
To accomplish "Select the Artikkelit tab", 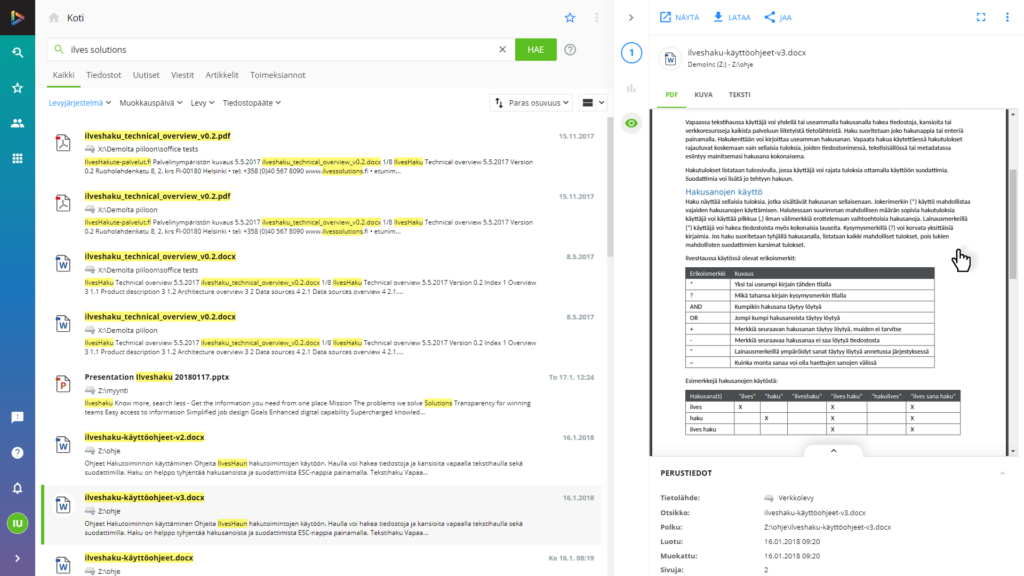I will (x=222, y=75).
